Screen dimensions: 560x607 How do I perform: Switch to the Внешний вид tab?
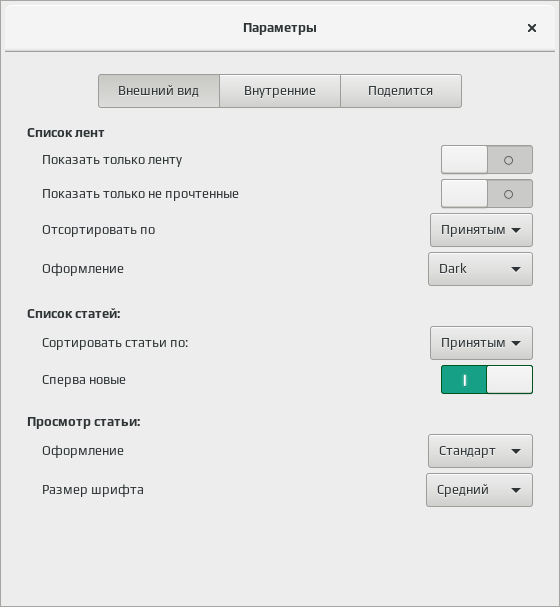(159, 91)
